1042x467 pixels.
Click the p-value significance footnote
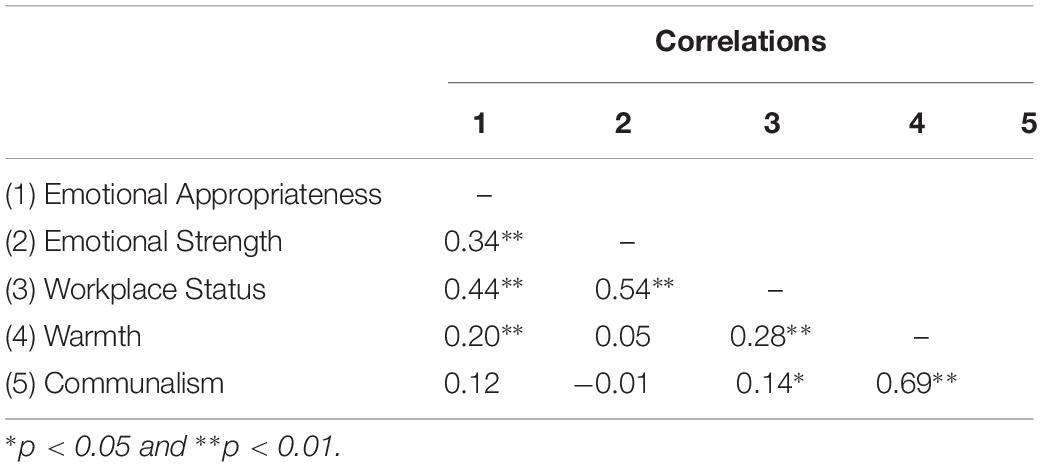173,446
